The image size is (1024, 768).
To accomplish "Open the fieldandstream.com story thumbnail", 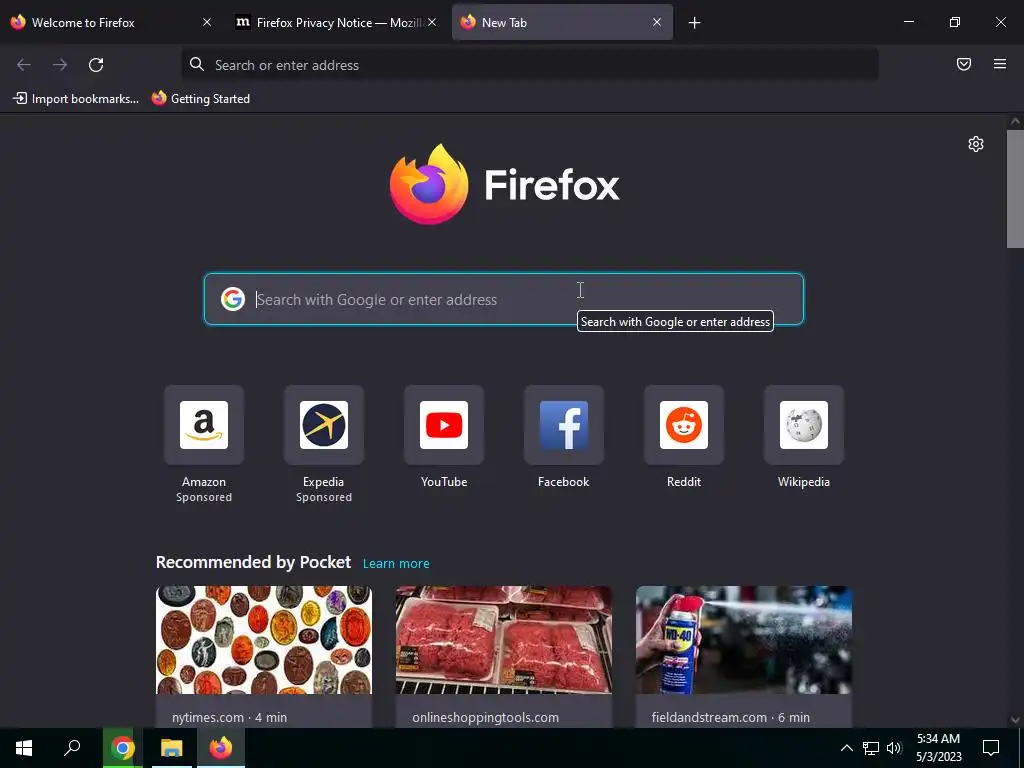I will click(744, 640).
